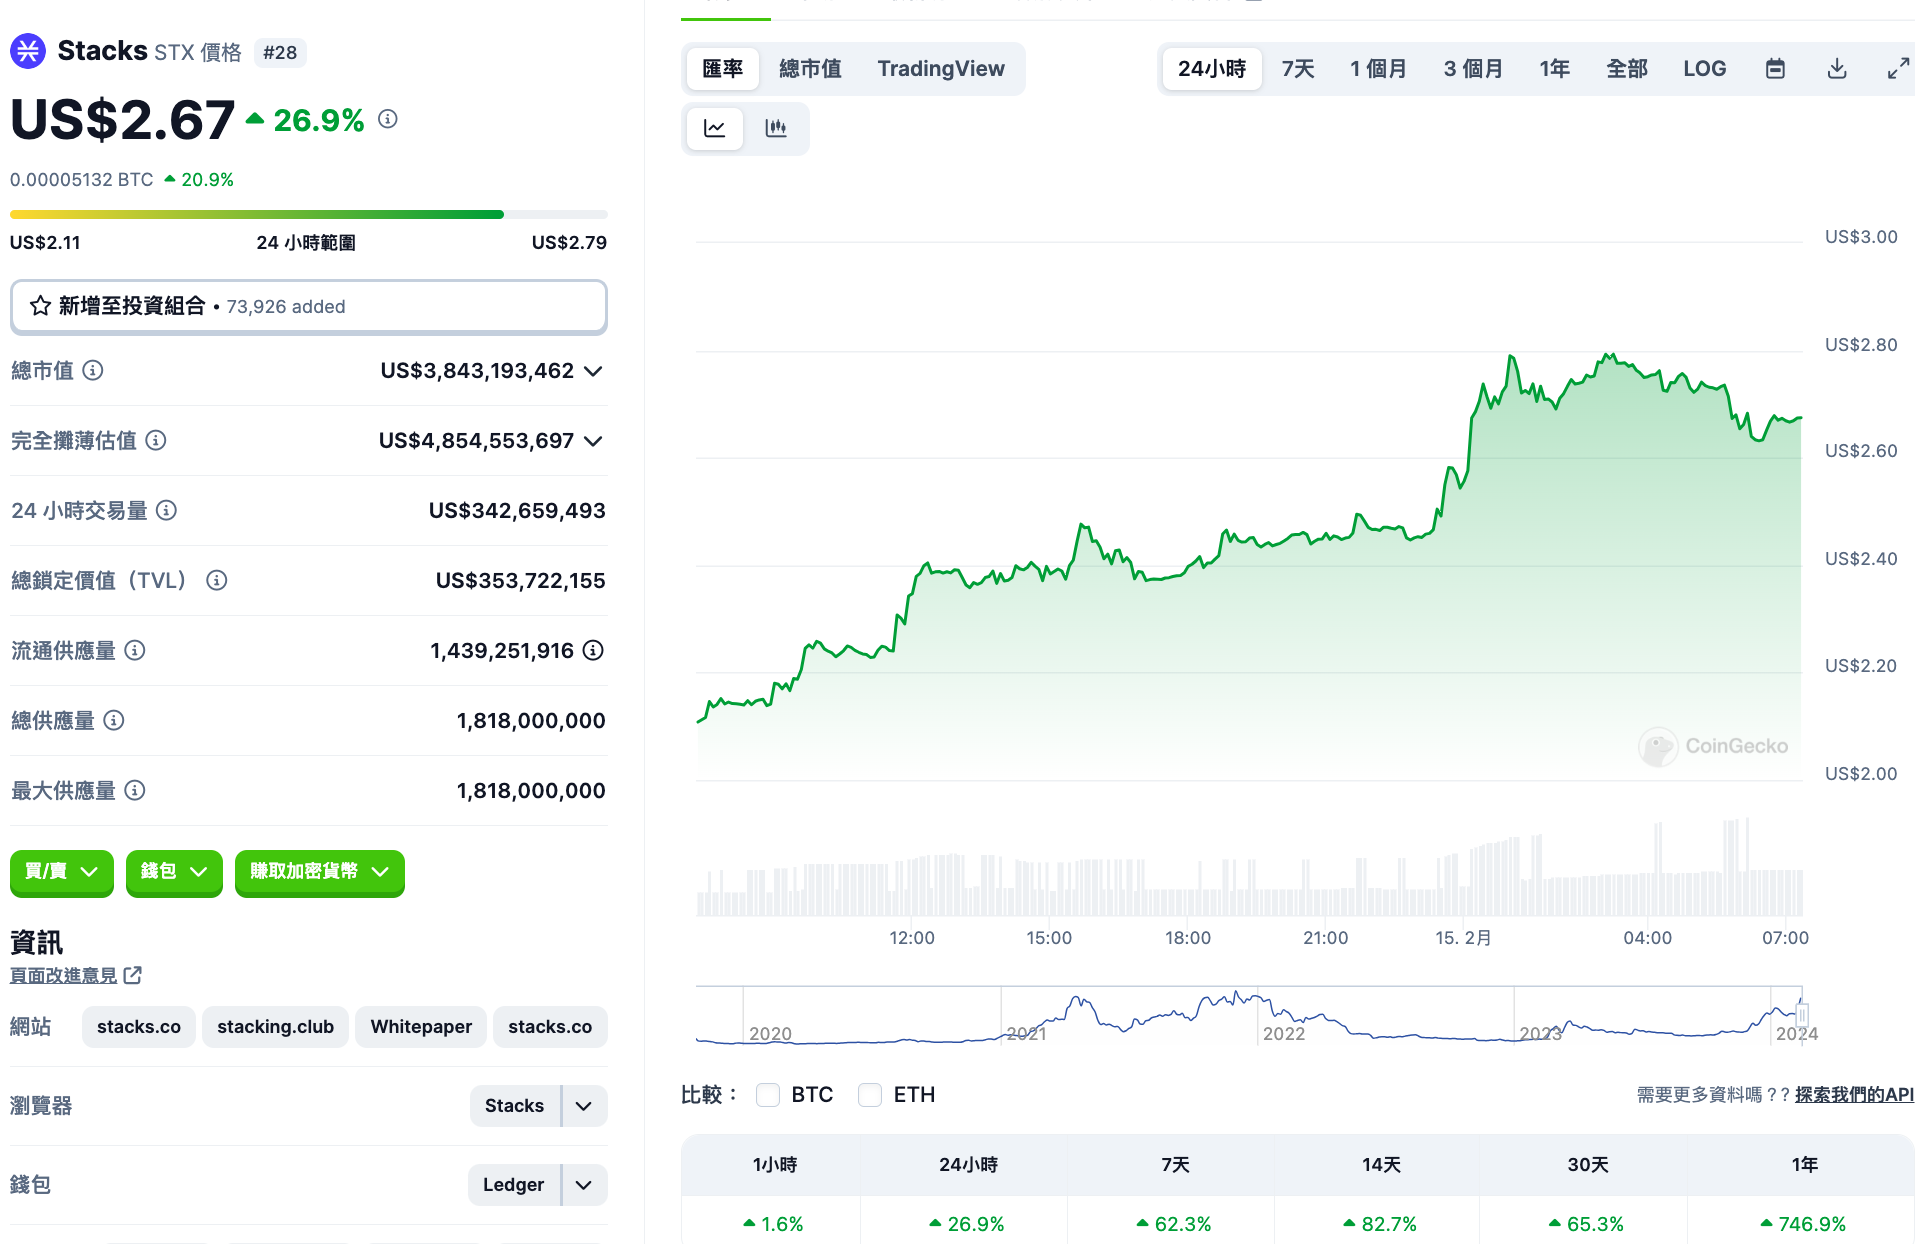Enable ETH comparison checkbox

click(x=870, y=1095)
